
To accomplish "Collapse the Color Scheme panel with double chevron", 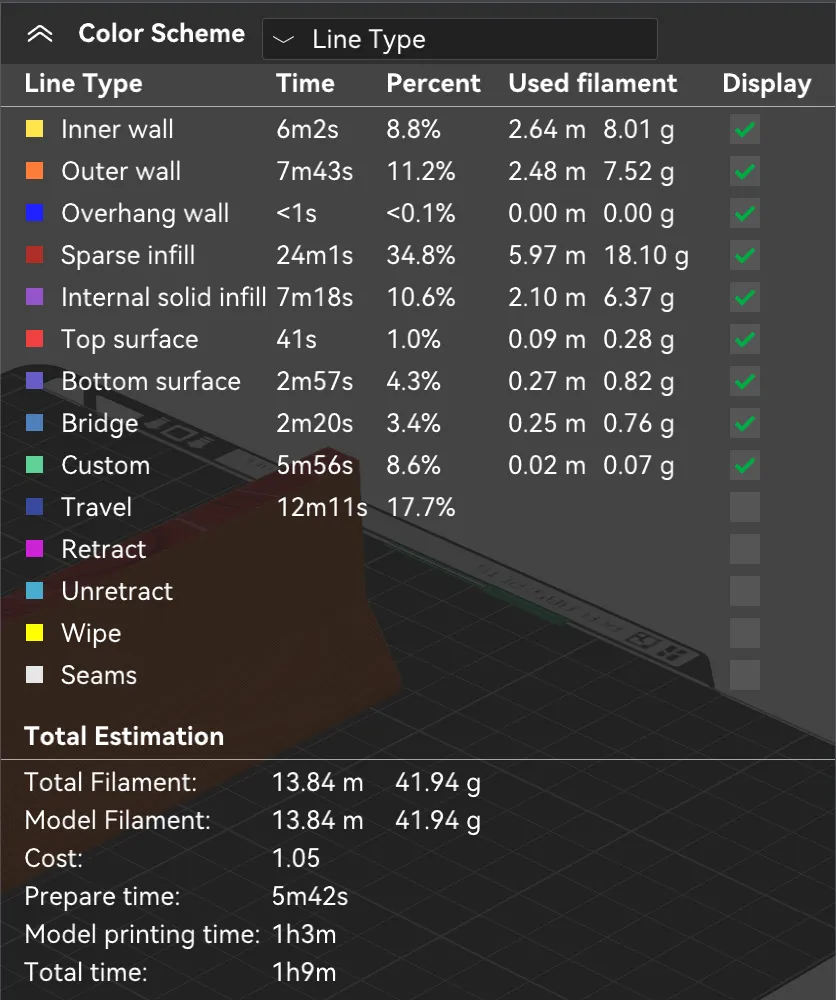I will (40, 34).
